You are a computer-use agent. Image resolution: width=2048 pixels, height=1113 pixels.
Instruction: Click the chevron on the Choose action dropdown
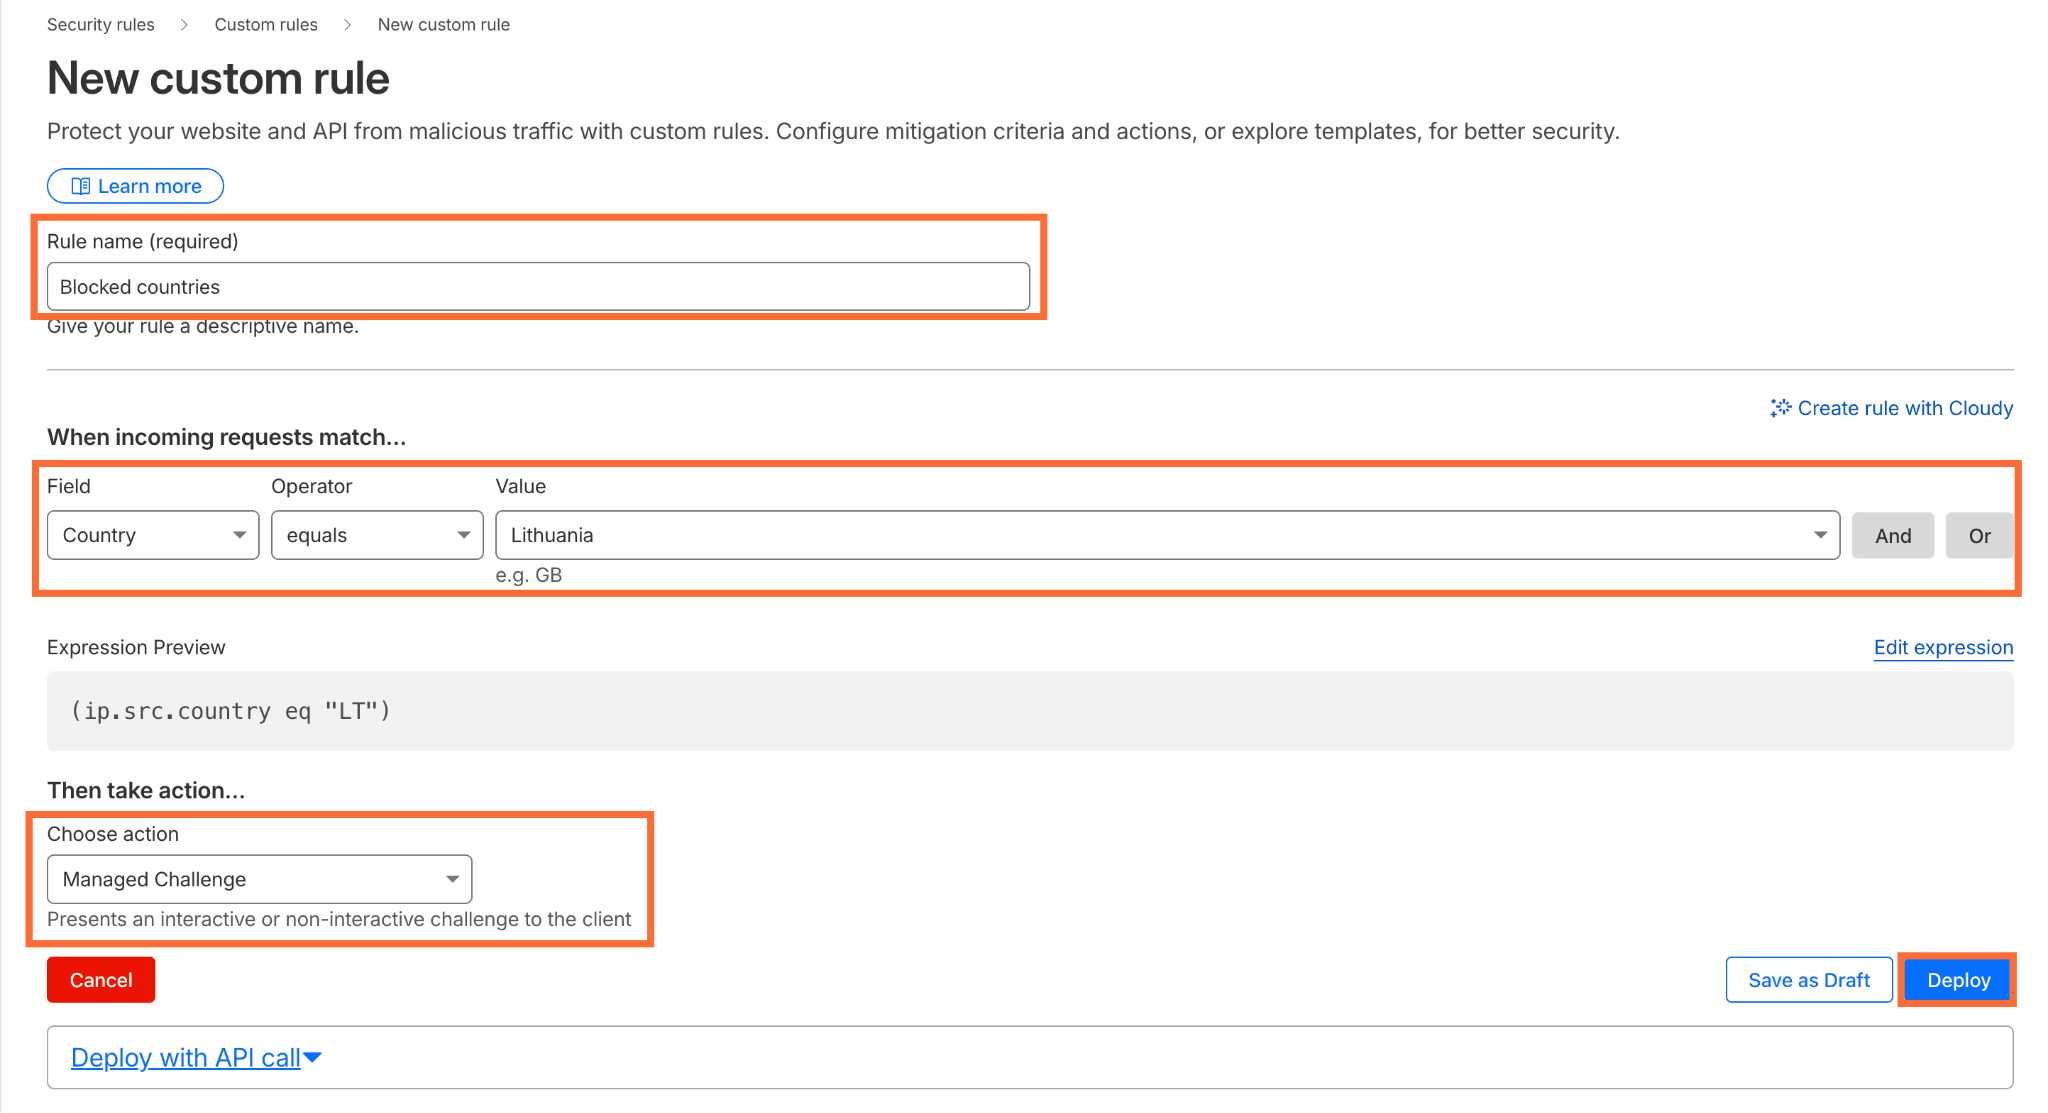click(x=452, y=879)
